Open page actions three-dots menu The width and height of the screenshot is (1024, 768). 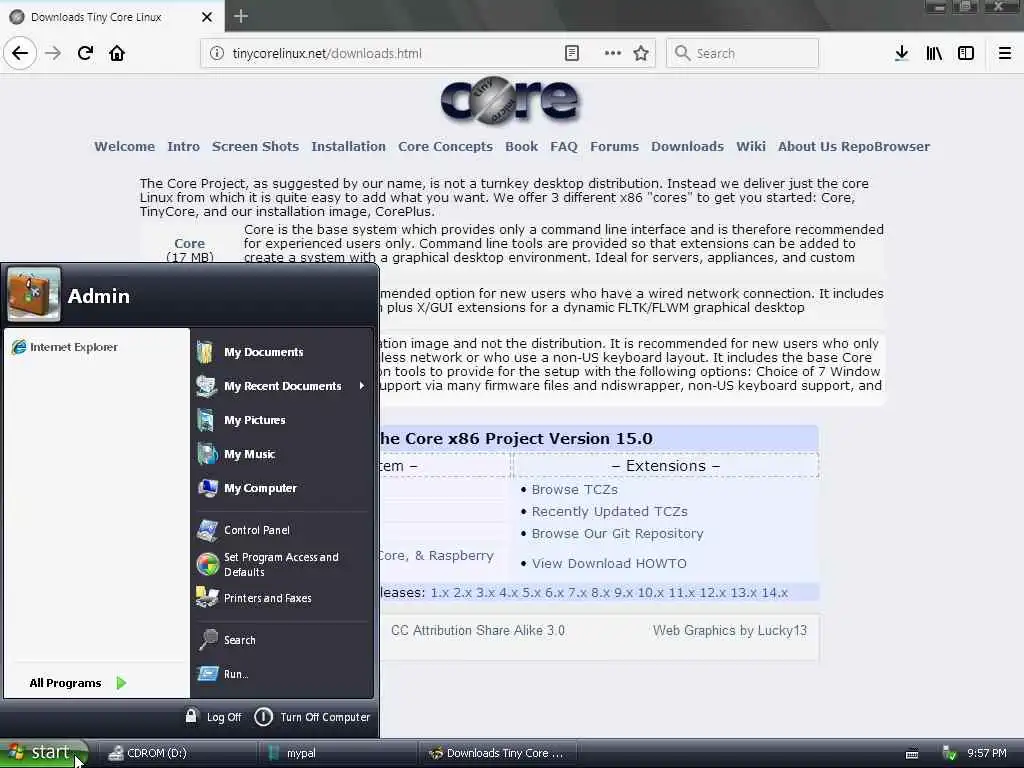[613, 53]
